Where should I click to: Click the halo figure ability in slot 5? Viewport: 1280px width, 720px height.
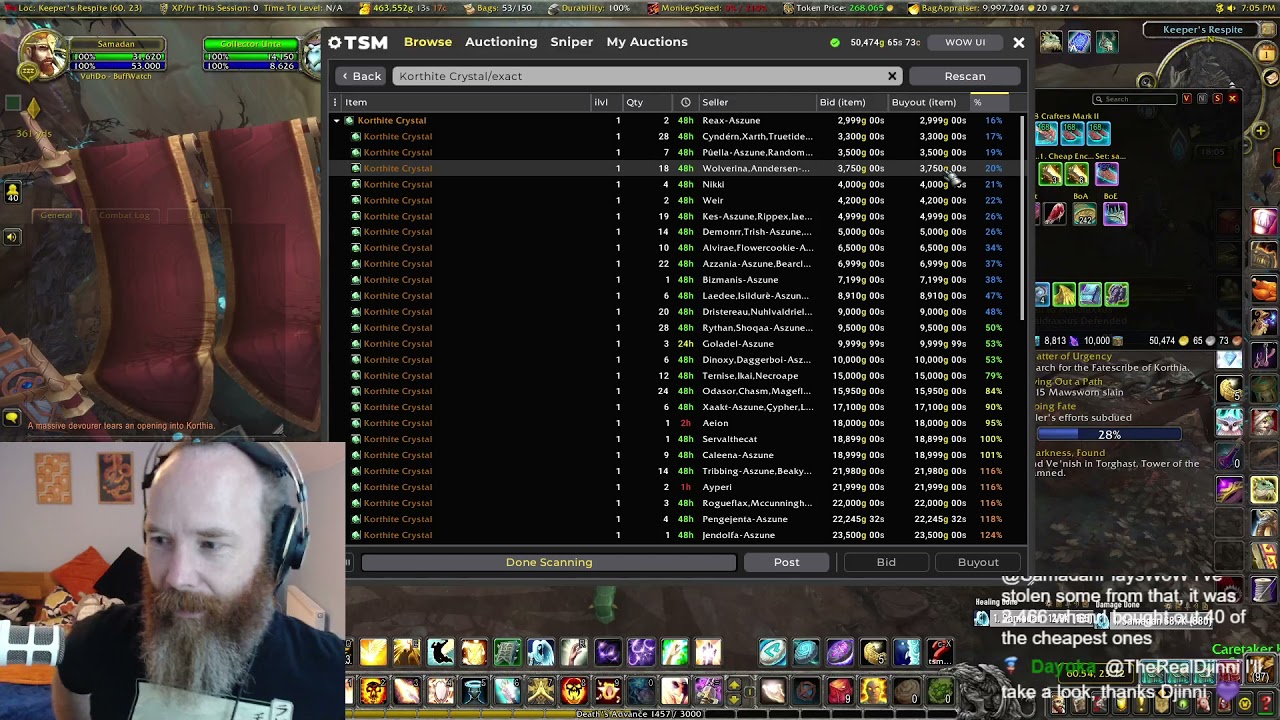coord(474,691)
